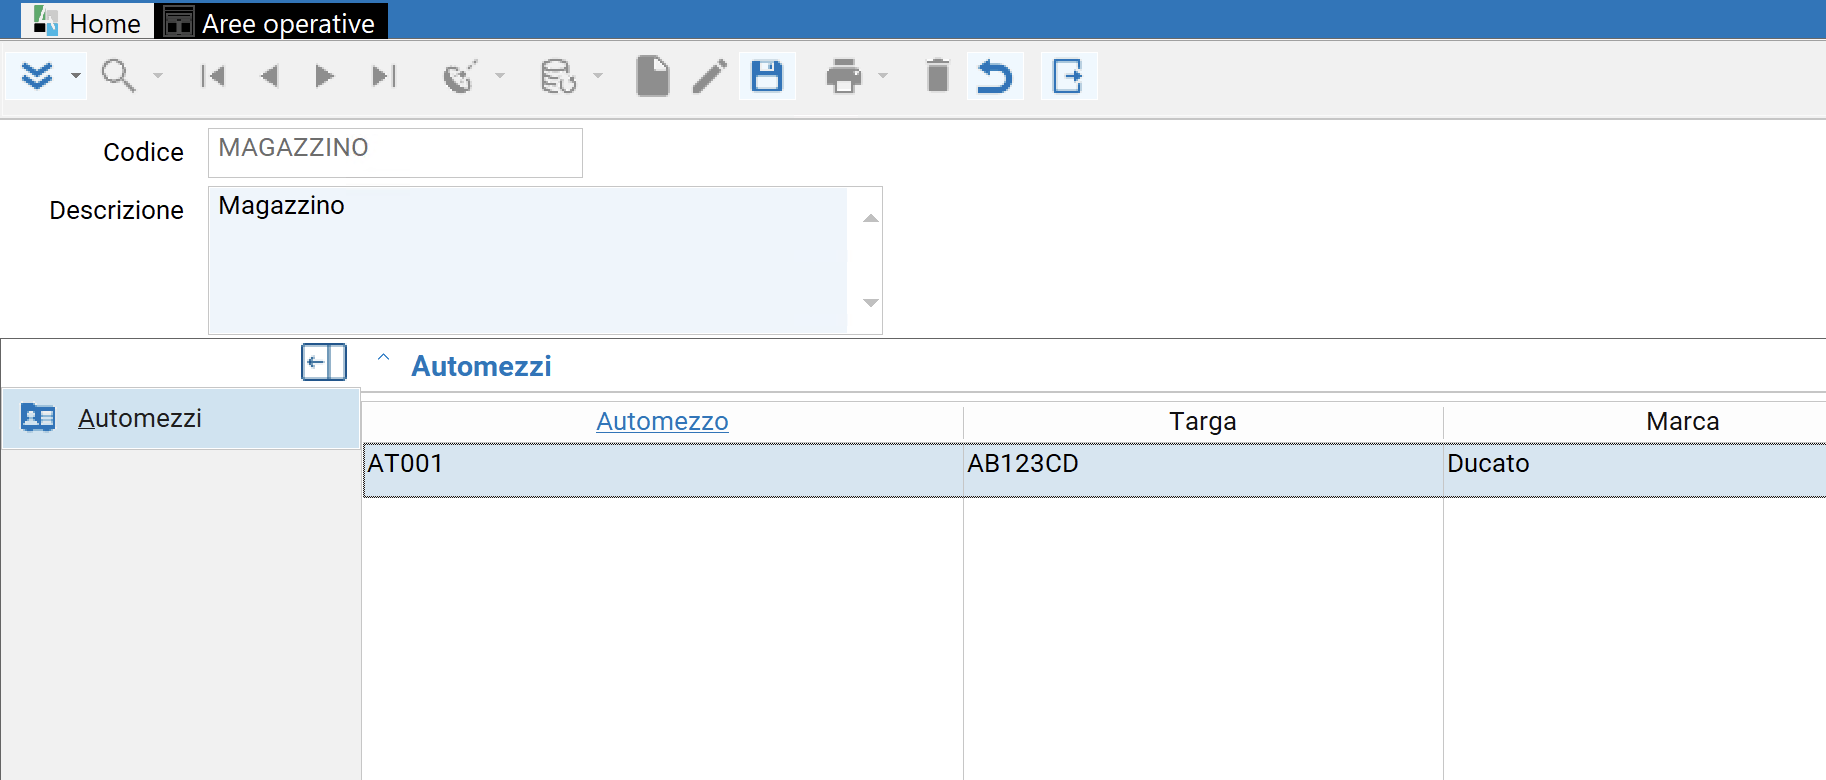Select Automezzi in the left sidebar
The height and width of the screenshot is (780, 1826).
tap(180, 418)
